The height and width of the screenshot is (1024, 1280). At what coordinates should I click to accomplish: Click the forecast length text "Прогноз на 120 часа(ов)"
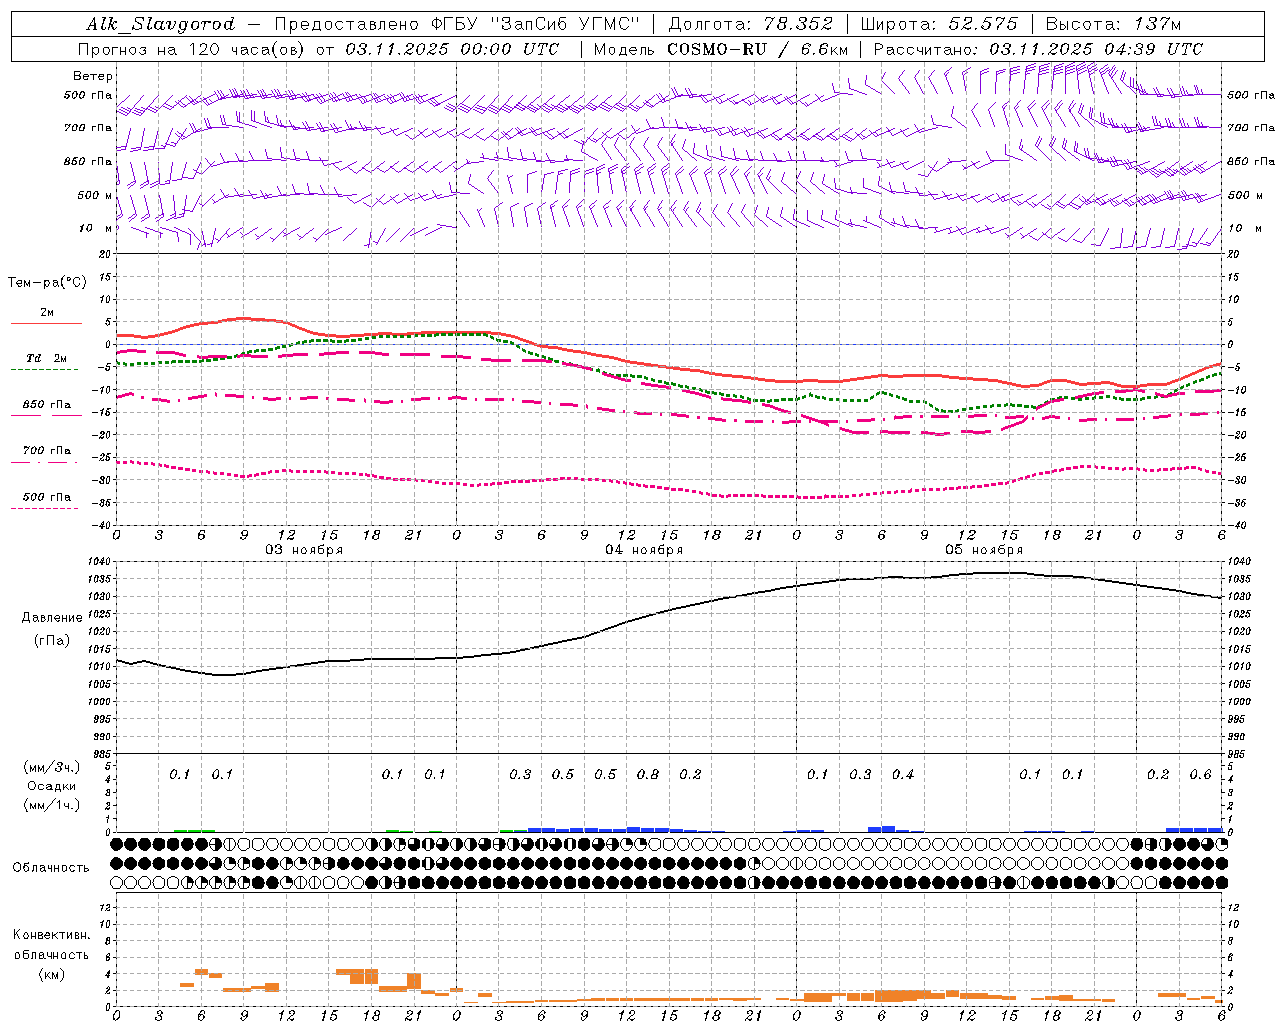coord(190,49)
